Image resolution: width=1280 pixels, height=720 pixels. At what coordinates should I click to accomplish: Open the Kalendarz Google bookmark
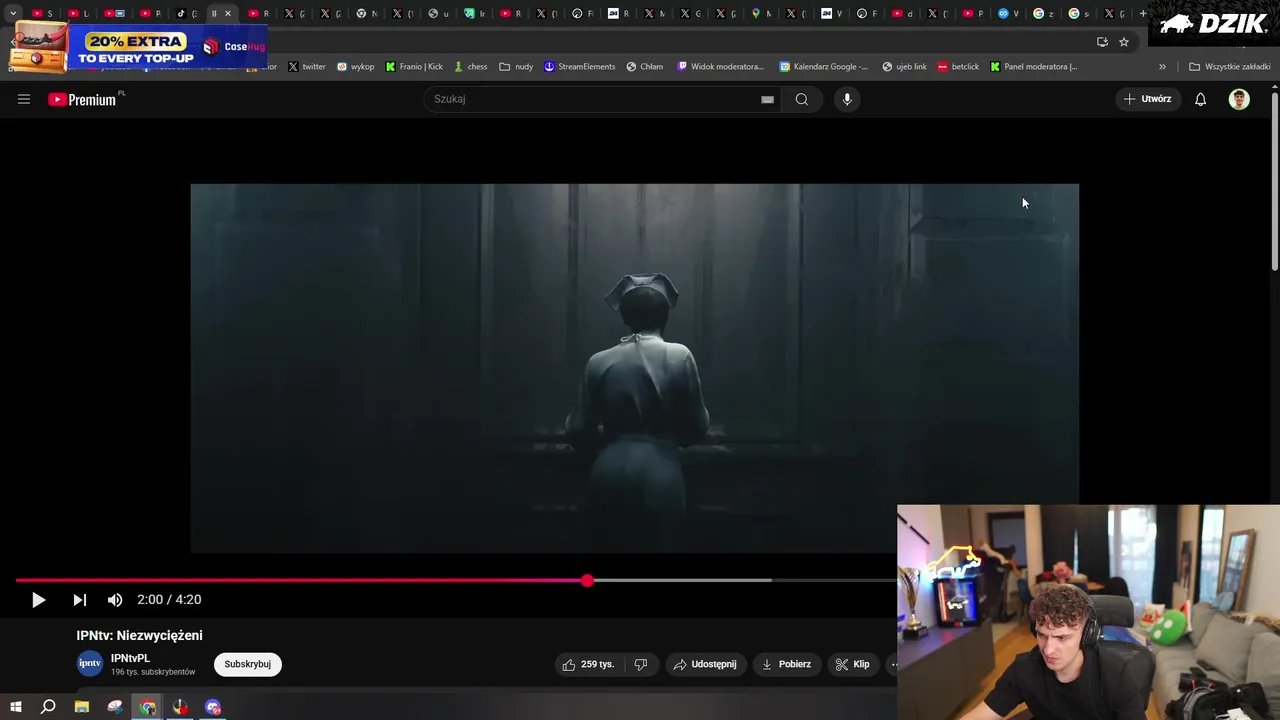point(824,67)
